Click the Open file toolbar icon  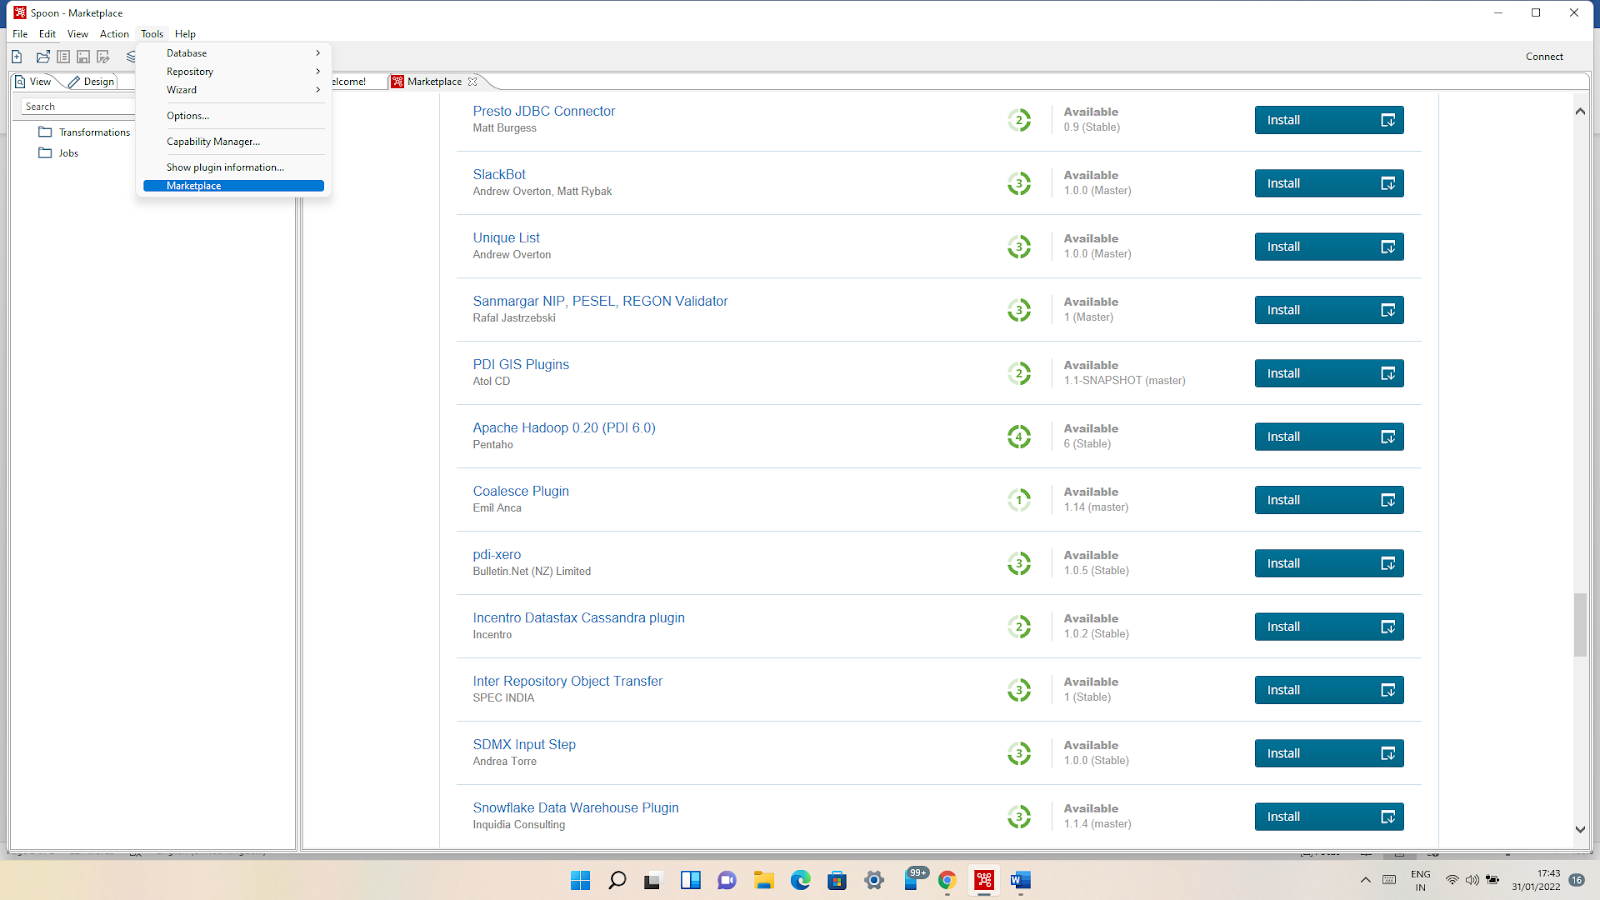43,57
